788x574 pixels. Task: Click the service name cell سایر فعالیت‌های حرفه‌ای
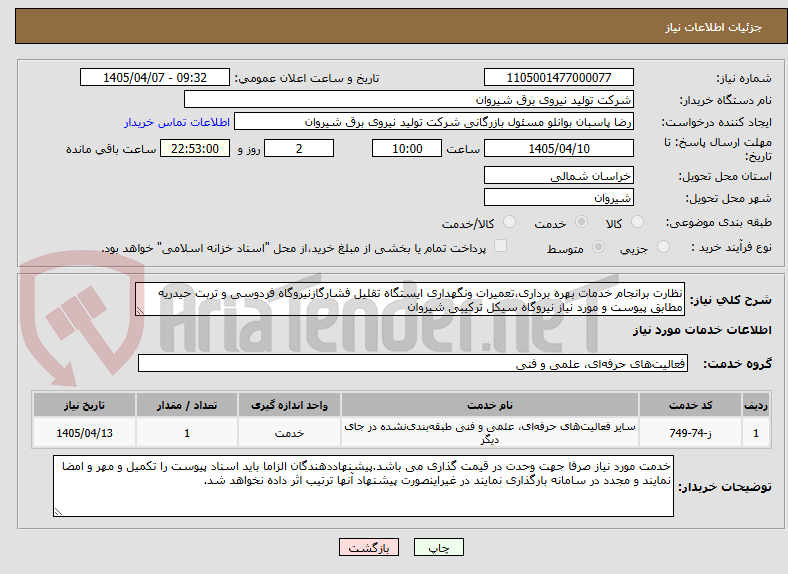tap(490, 433)
